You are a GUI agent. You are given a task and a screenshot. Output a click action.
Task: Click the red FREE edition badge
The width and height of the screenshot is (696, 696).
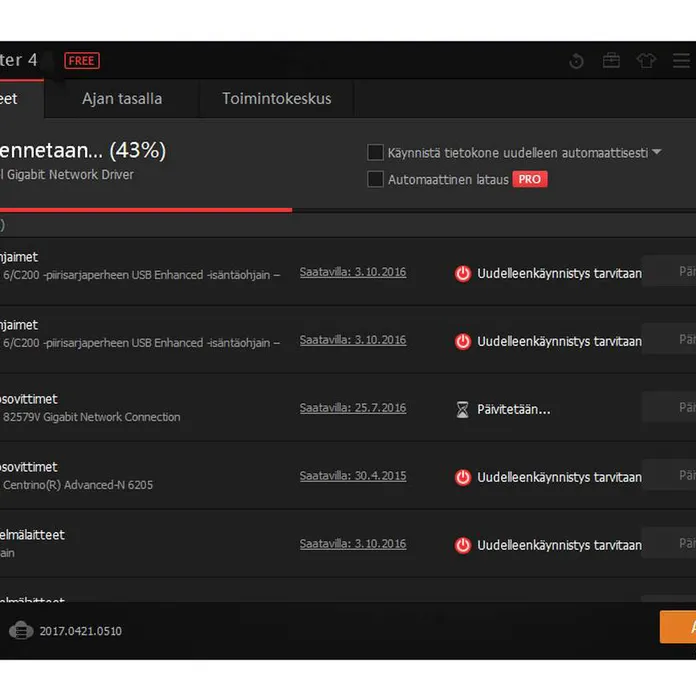(82, 61)
